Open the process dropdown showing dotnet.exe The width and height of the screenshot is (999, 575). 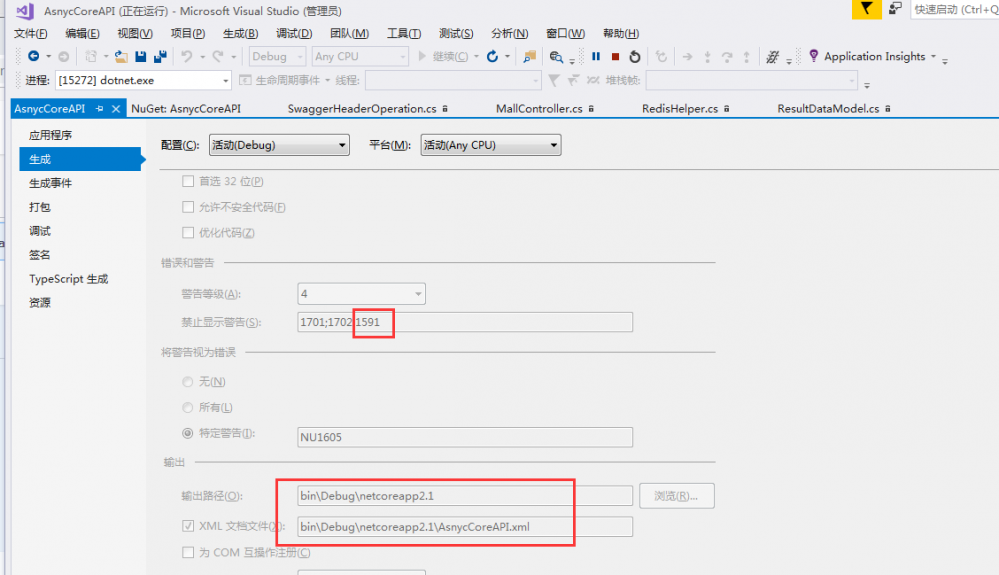point(143,80)
